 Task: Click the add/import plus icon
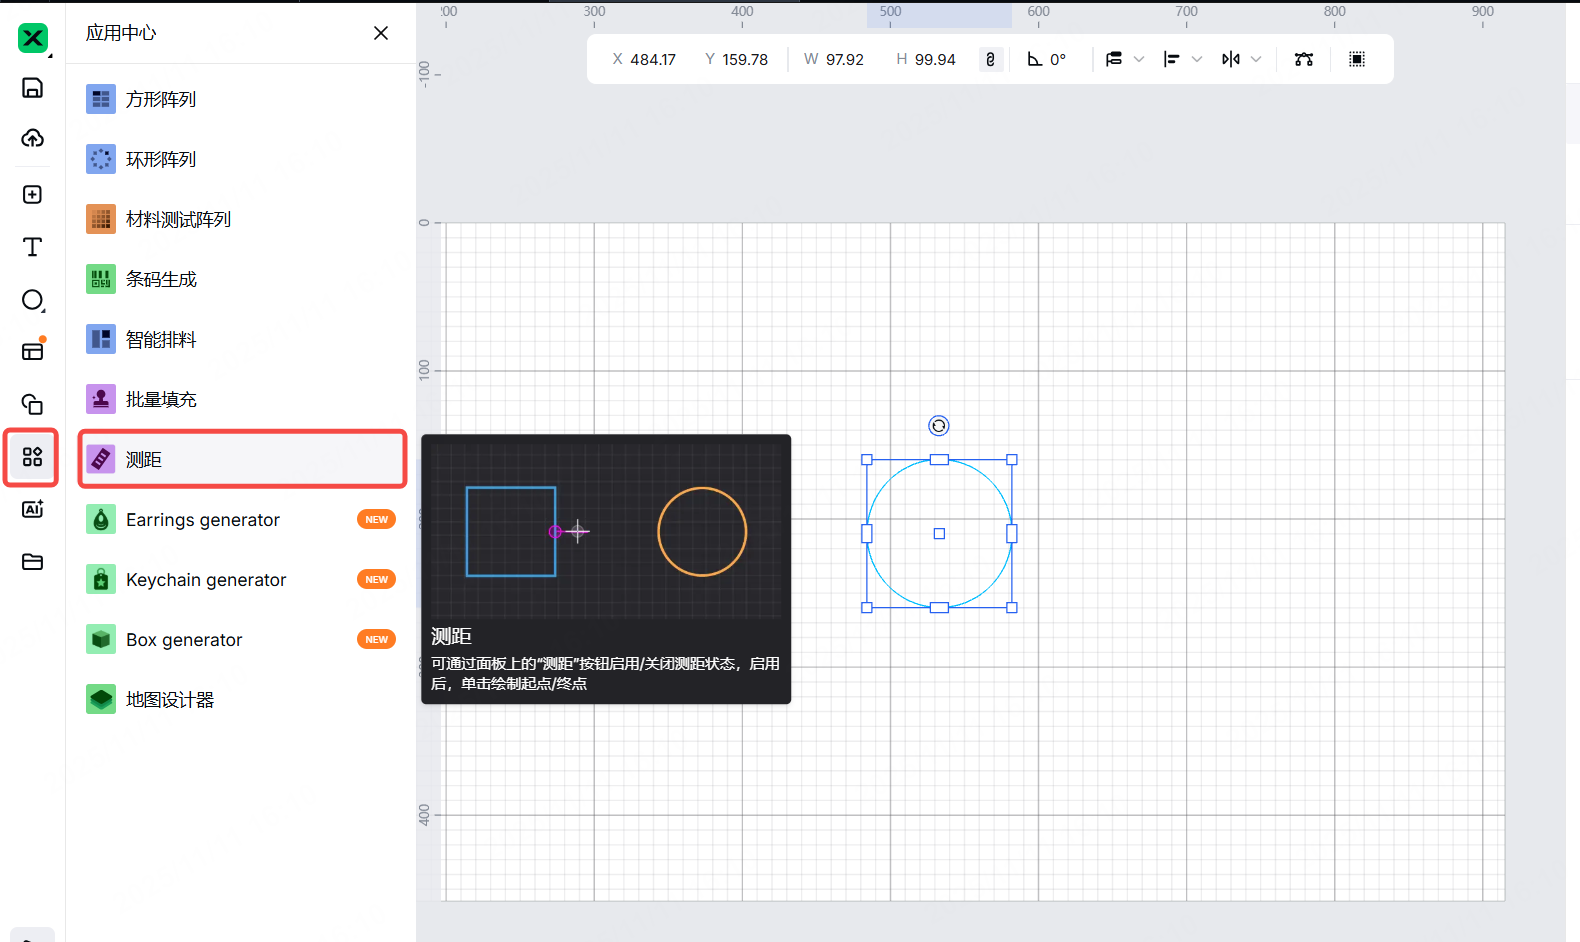click(x=32, y=194)
